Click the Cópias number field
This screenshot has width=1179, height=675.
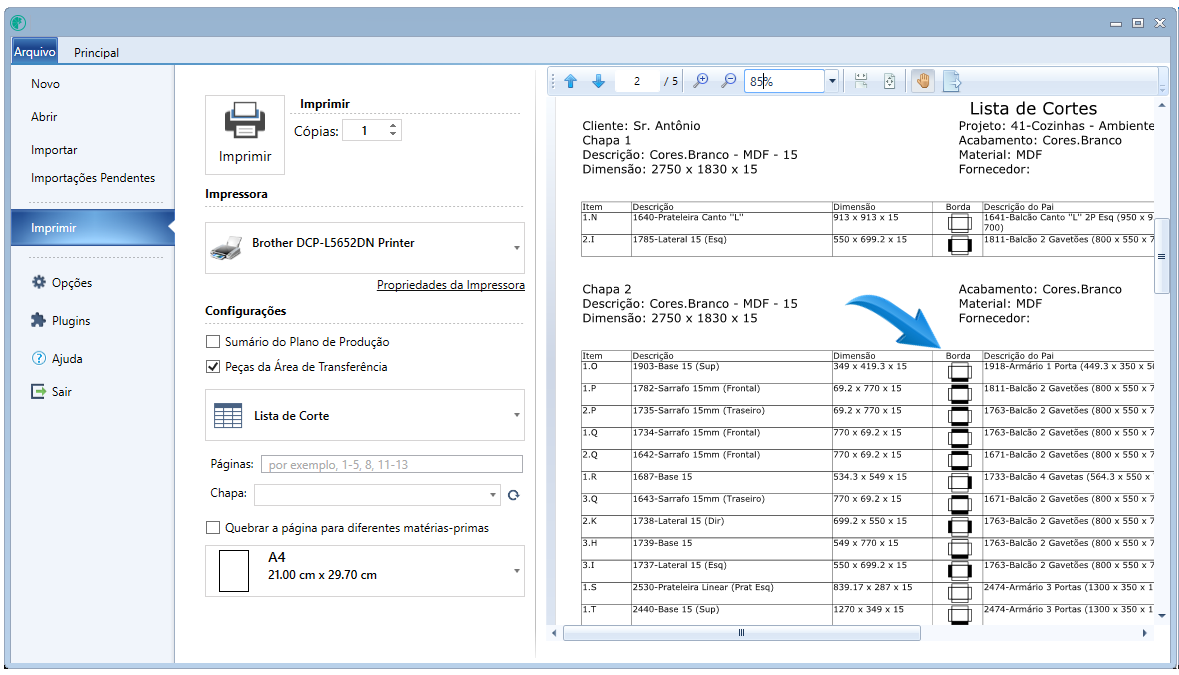coord(365,130)
